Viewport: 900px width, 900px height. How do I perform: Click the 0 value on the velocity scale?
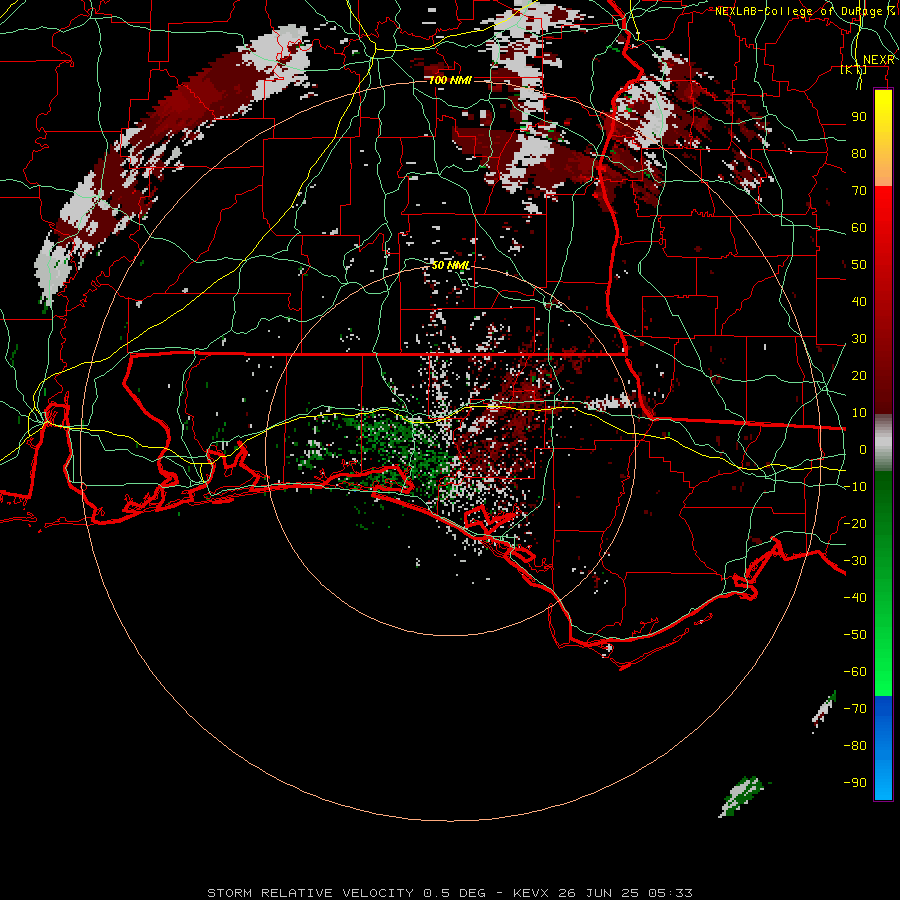click(863, 450)
